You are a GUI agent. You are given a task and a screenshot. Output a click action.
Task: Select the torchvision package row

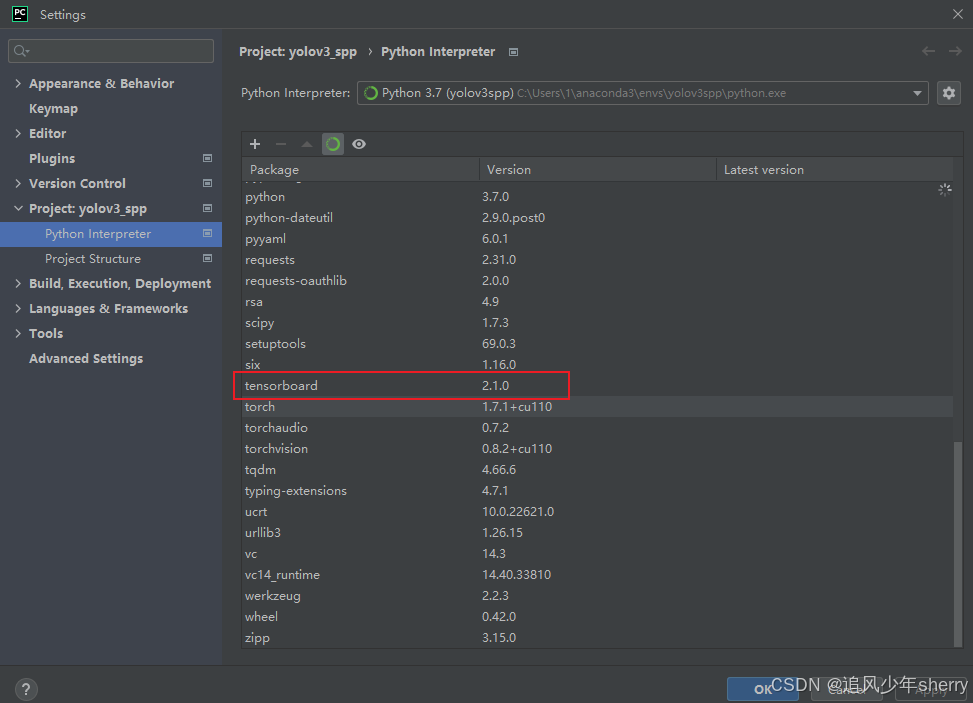(598, 449)
